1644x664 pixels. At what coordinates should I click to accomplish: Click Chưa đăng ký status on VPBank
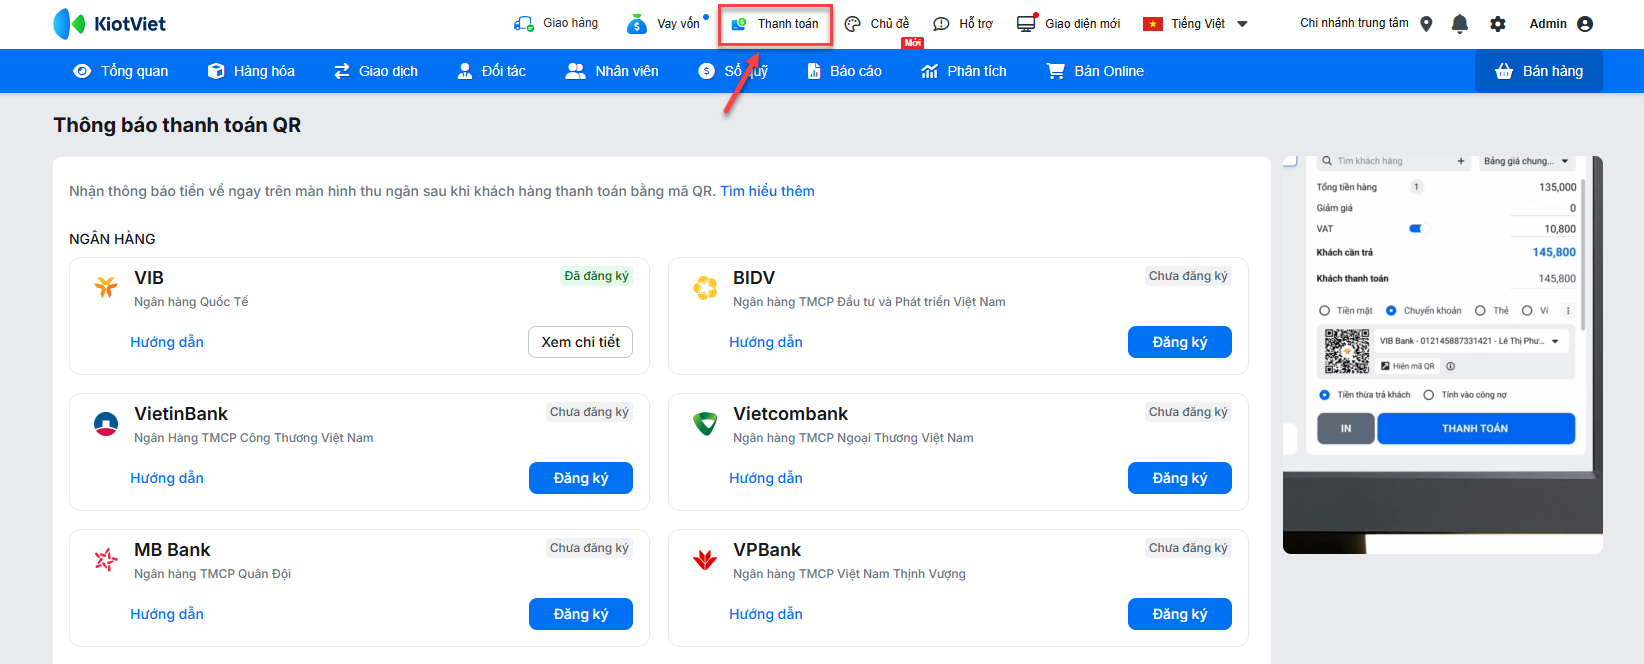pos(1188,548)
